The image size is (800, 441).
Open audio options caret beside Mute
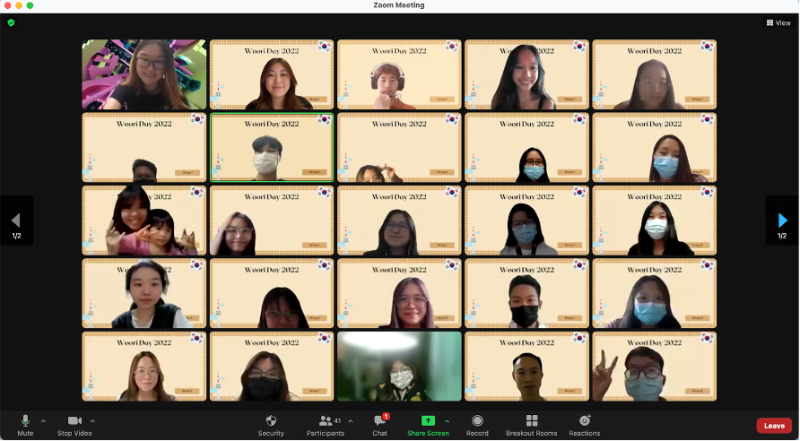coord(43,421)
